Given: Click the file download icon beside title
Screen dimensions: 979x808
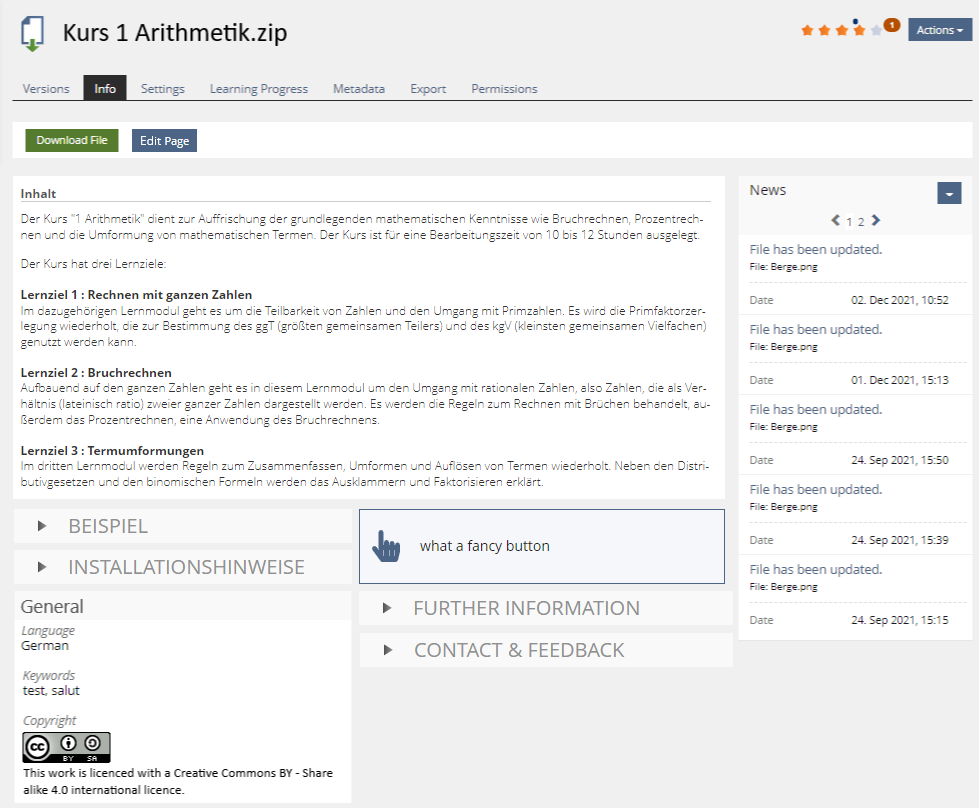Looking at the screenshot, I should pos(33,34).
